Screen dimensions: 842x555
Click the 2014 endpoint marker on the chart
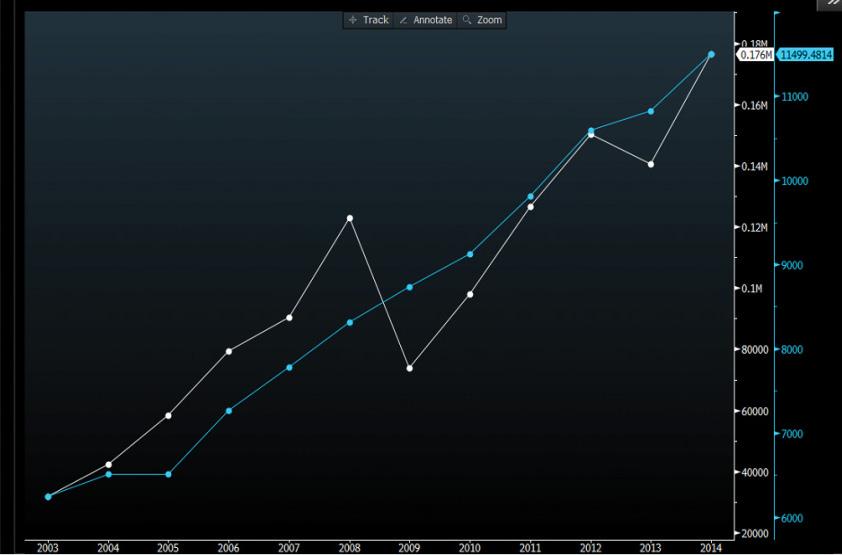pyautogui.click(x=711, y=54)
